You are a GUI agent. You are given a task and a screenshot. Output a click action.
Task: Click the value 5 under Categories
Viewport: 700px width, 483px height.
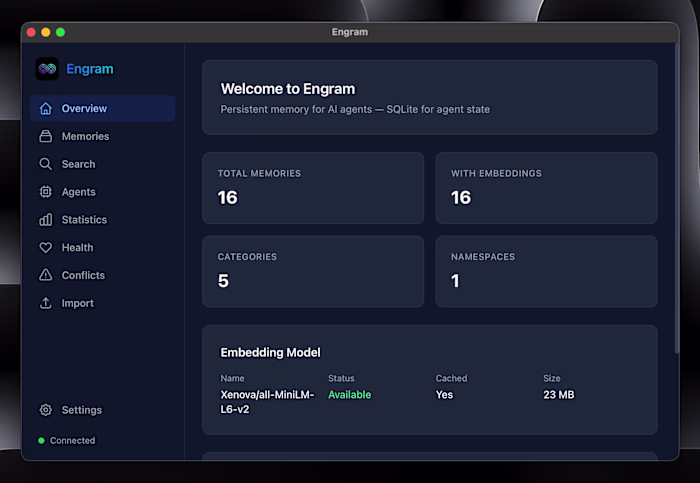[x=223, y=281]
